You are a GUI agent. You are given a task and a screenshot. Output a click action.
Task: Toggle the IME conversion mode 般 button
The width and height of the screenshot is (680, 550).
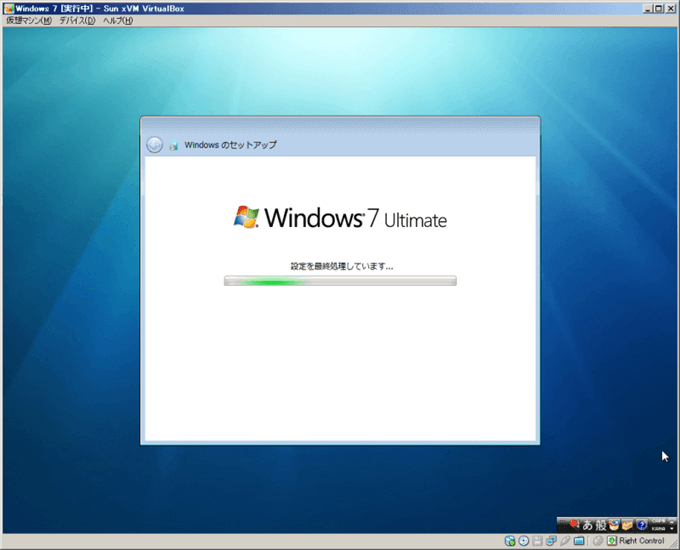(600, 524)
